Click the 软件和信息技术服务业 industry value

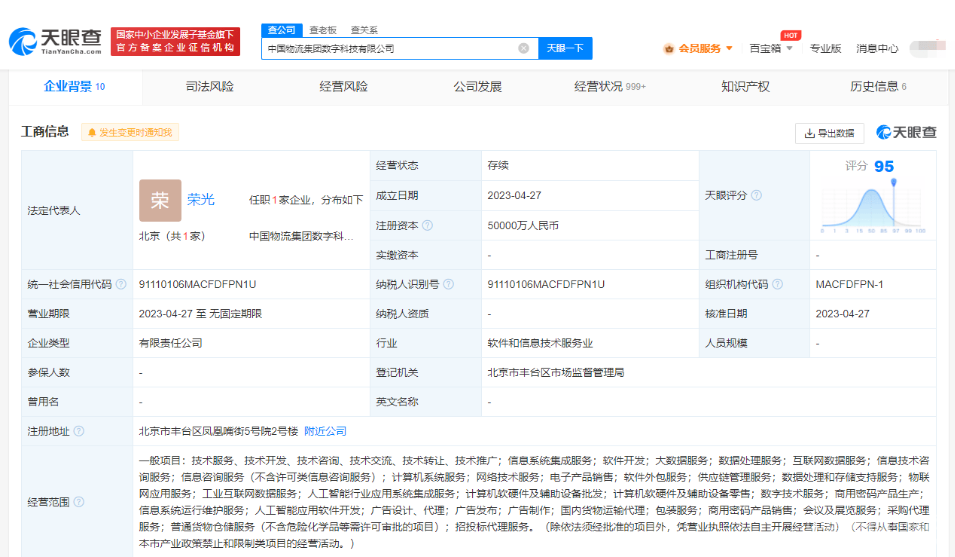[x=540, y=343]
